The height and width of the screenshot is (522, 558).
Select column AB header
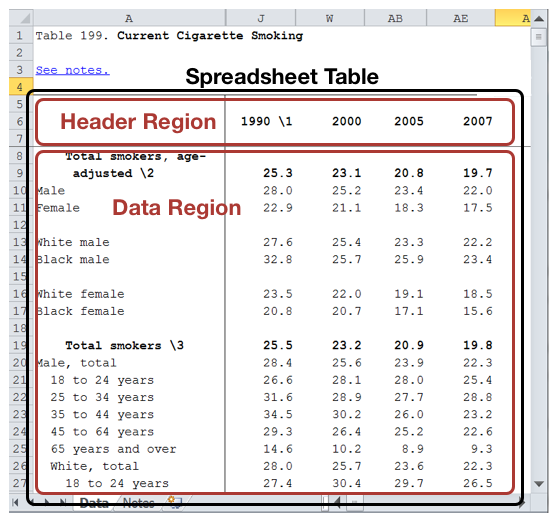395,18
